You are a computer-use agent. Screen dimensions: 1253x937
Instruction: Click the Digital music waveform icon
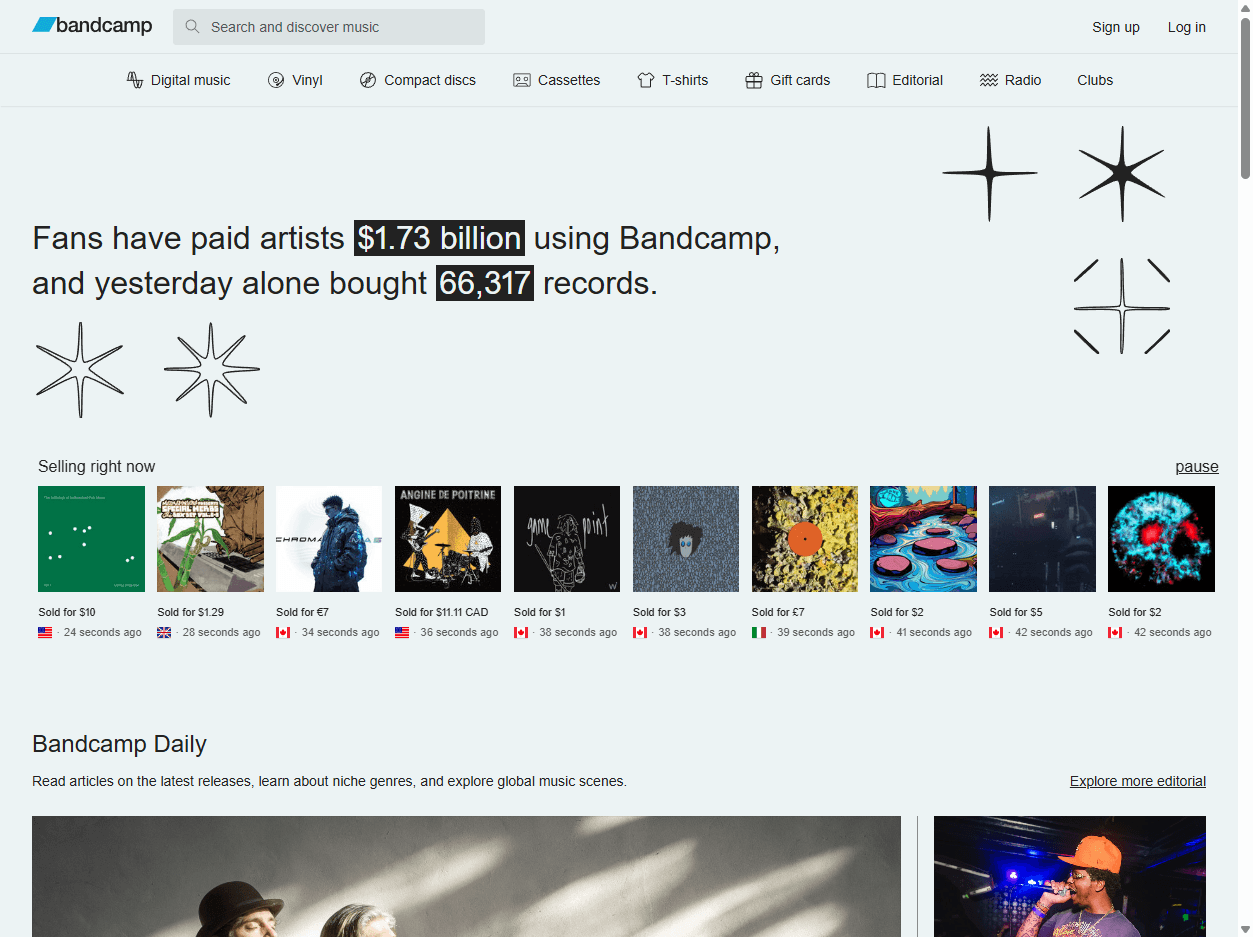135,80
